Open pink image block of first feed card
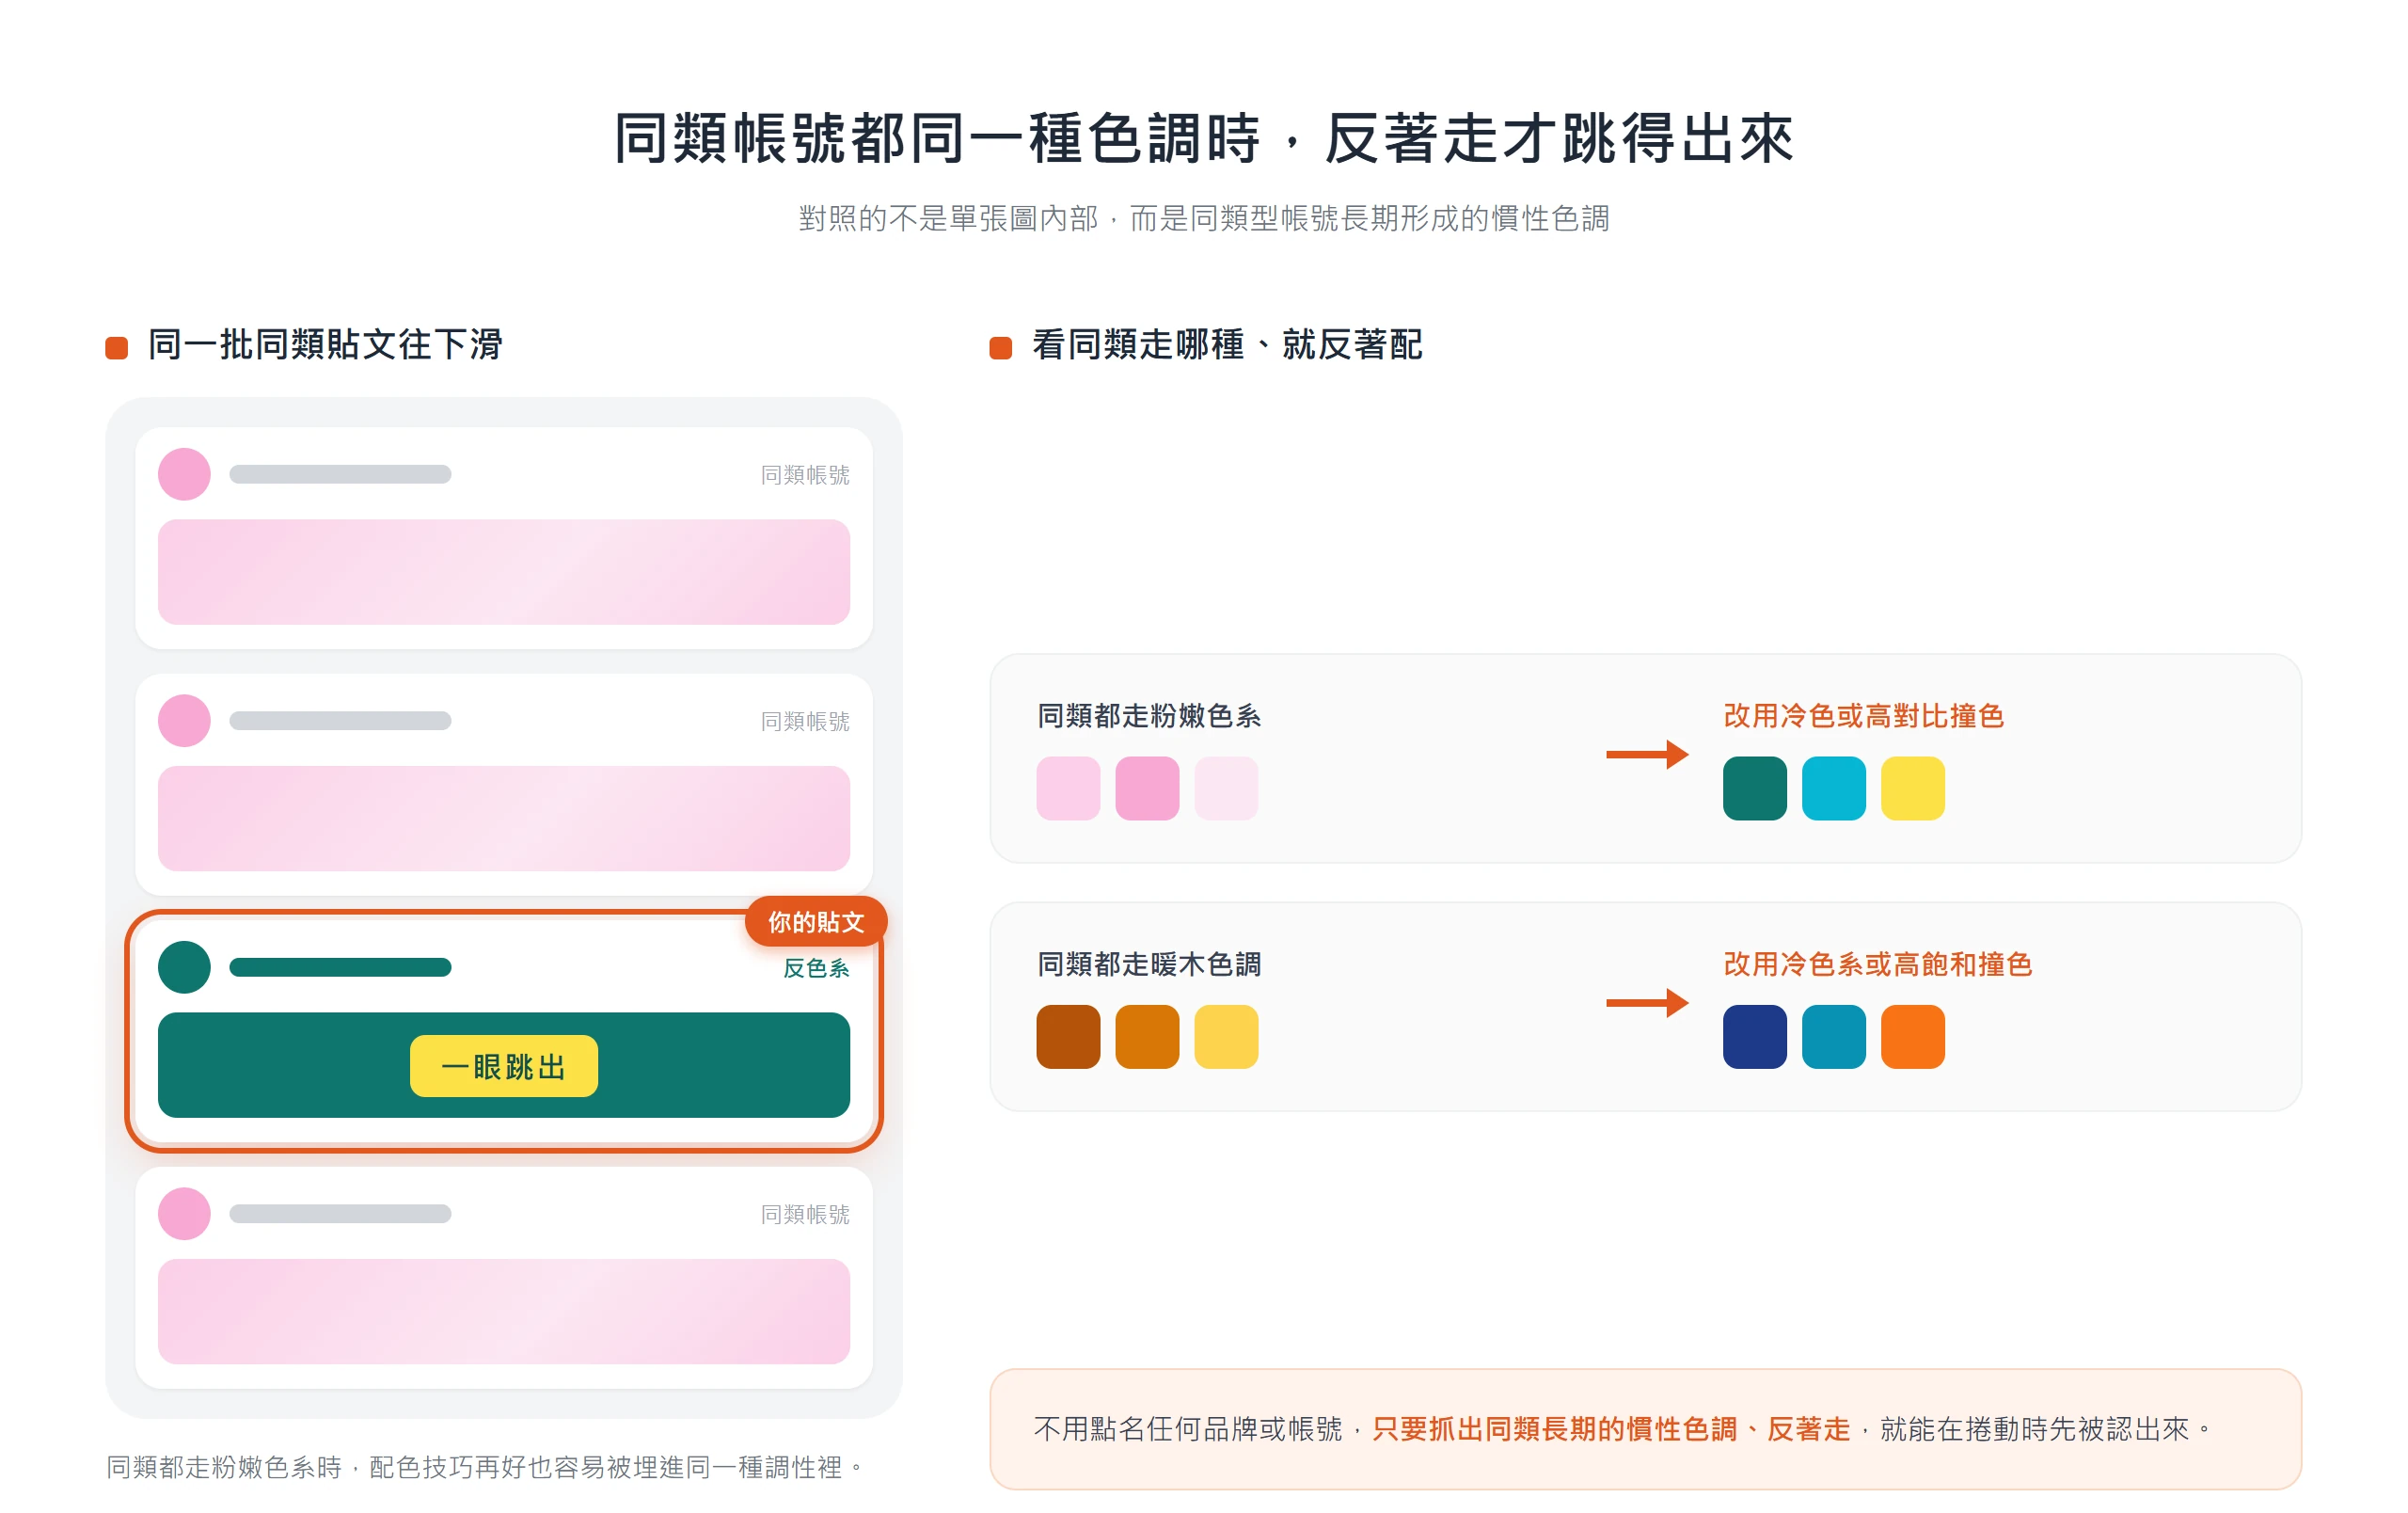This screenshot has width=2408, height=1513. click(504, 572)
